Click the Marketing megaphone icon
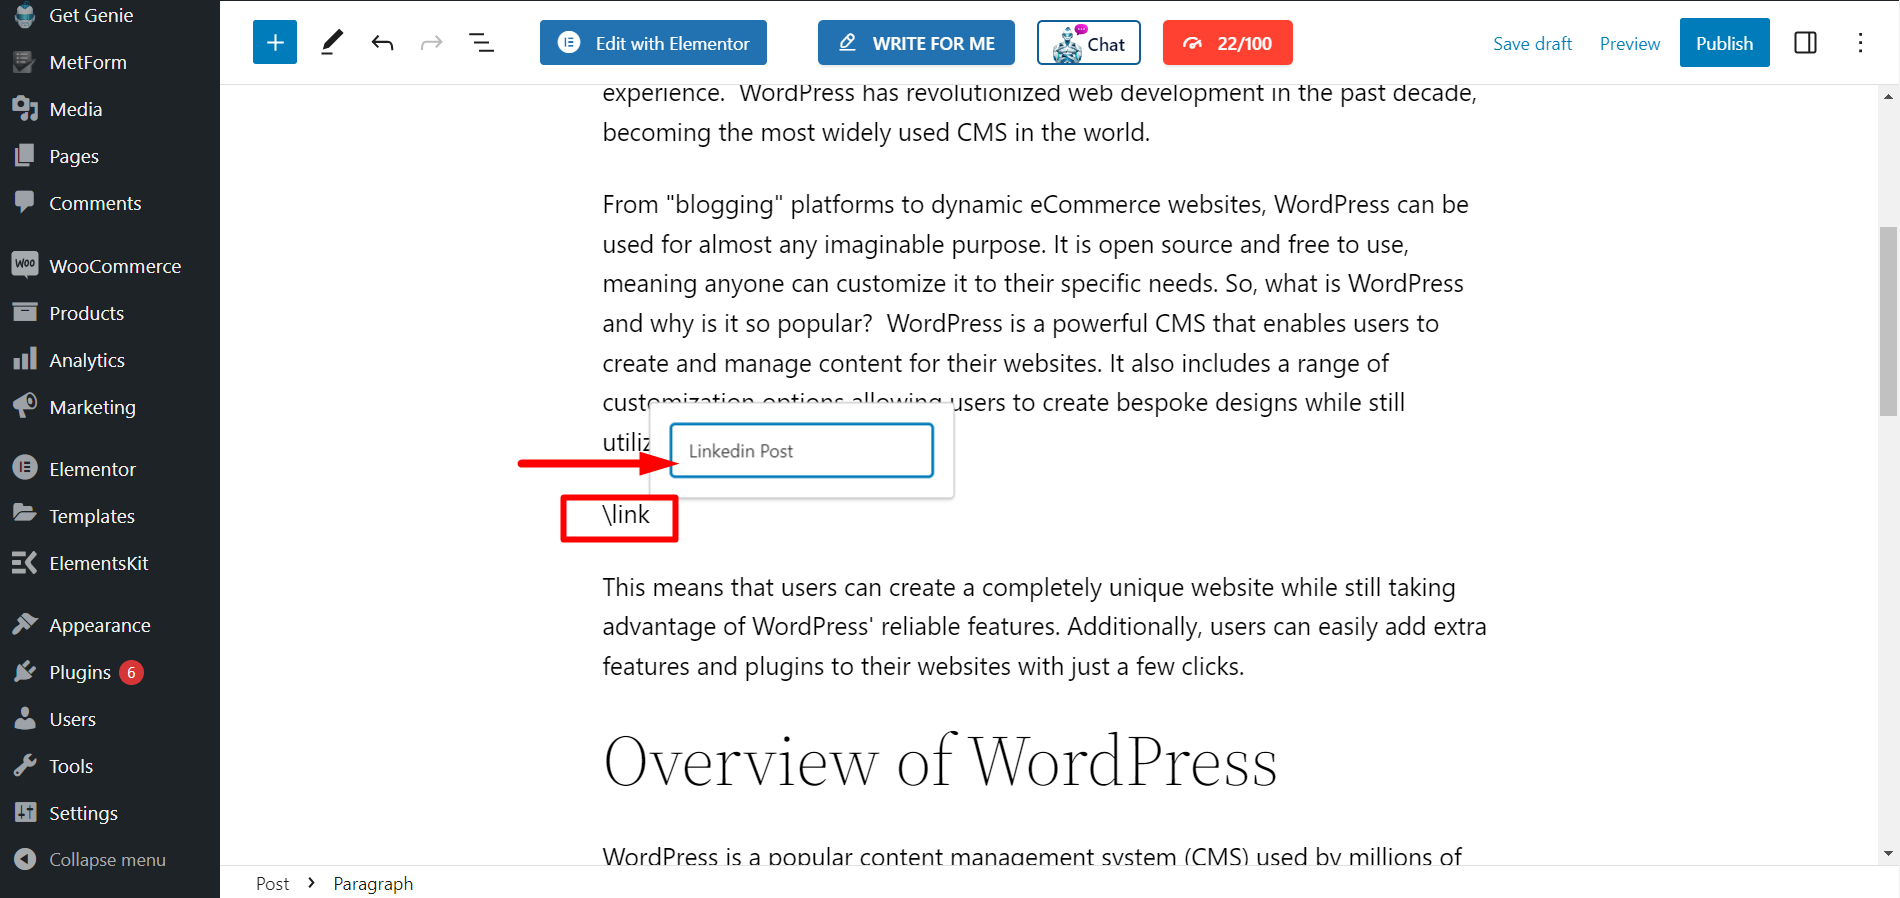The width and height of the screenshot is (1900, 898). [25, 406]
